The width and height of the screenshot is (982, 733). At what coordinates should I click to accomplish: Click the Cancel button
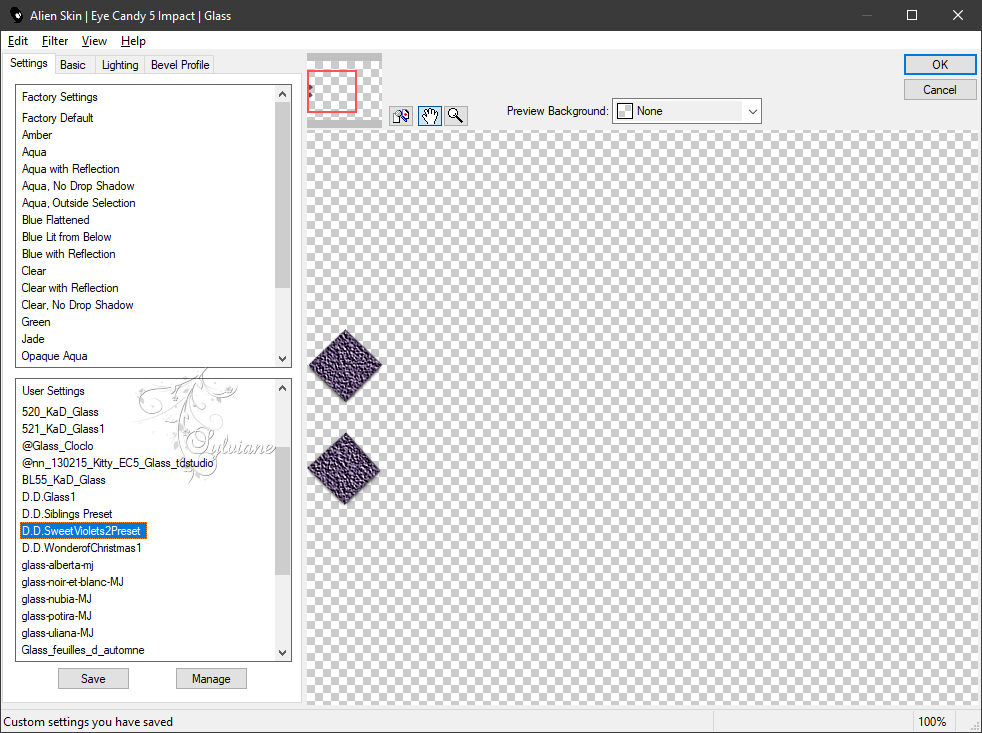click(x=939, y=90)
